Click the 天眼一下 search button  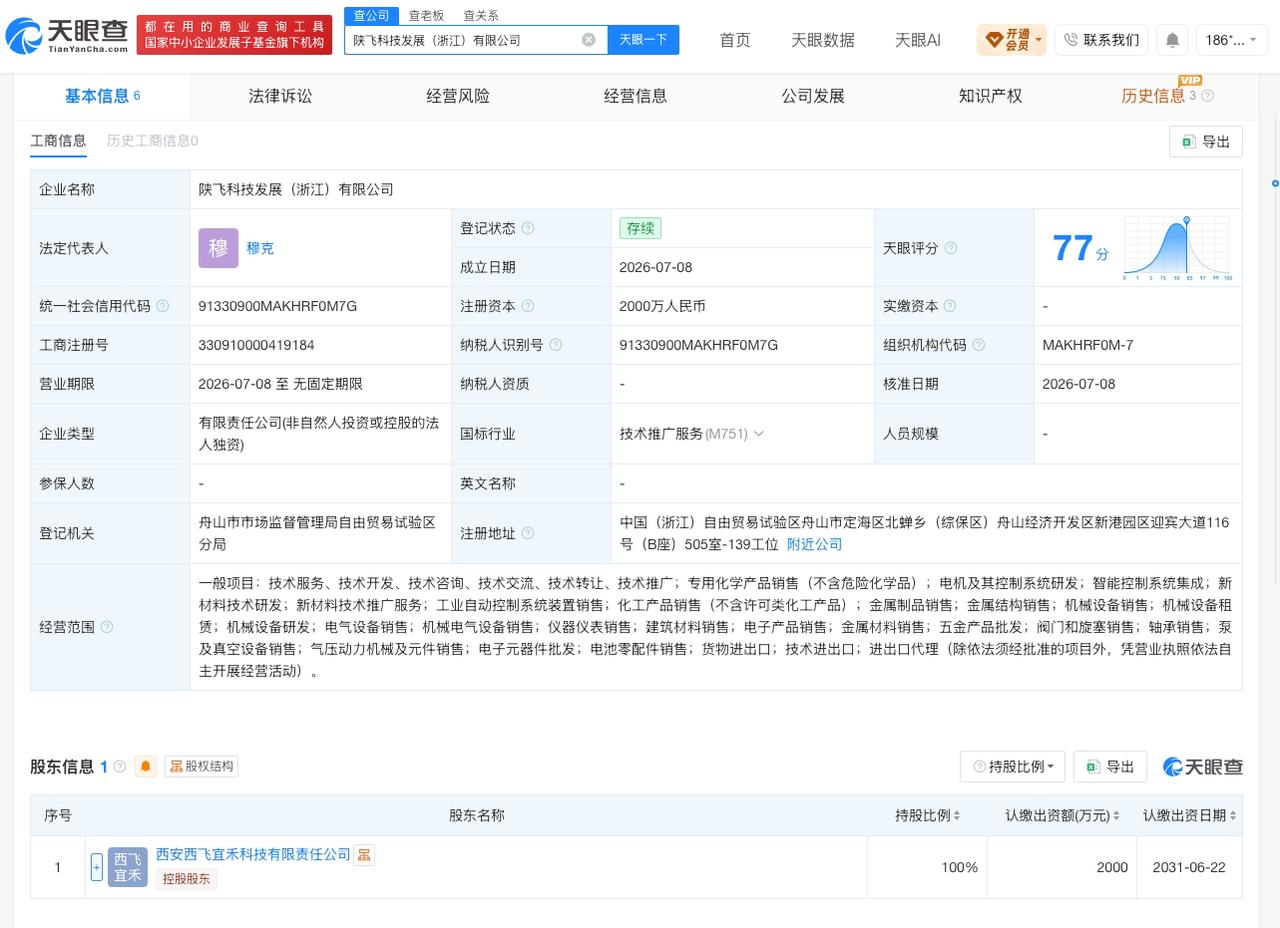click(x=643, y=40)
